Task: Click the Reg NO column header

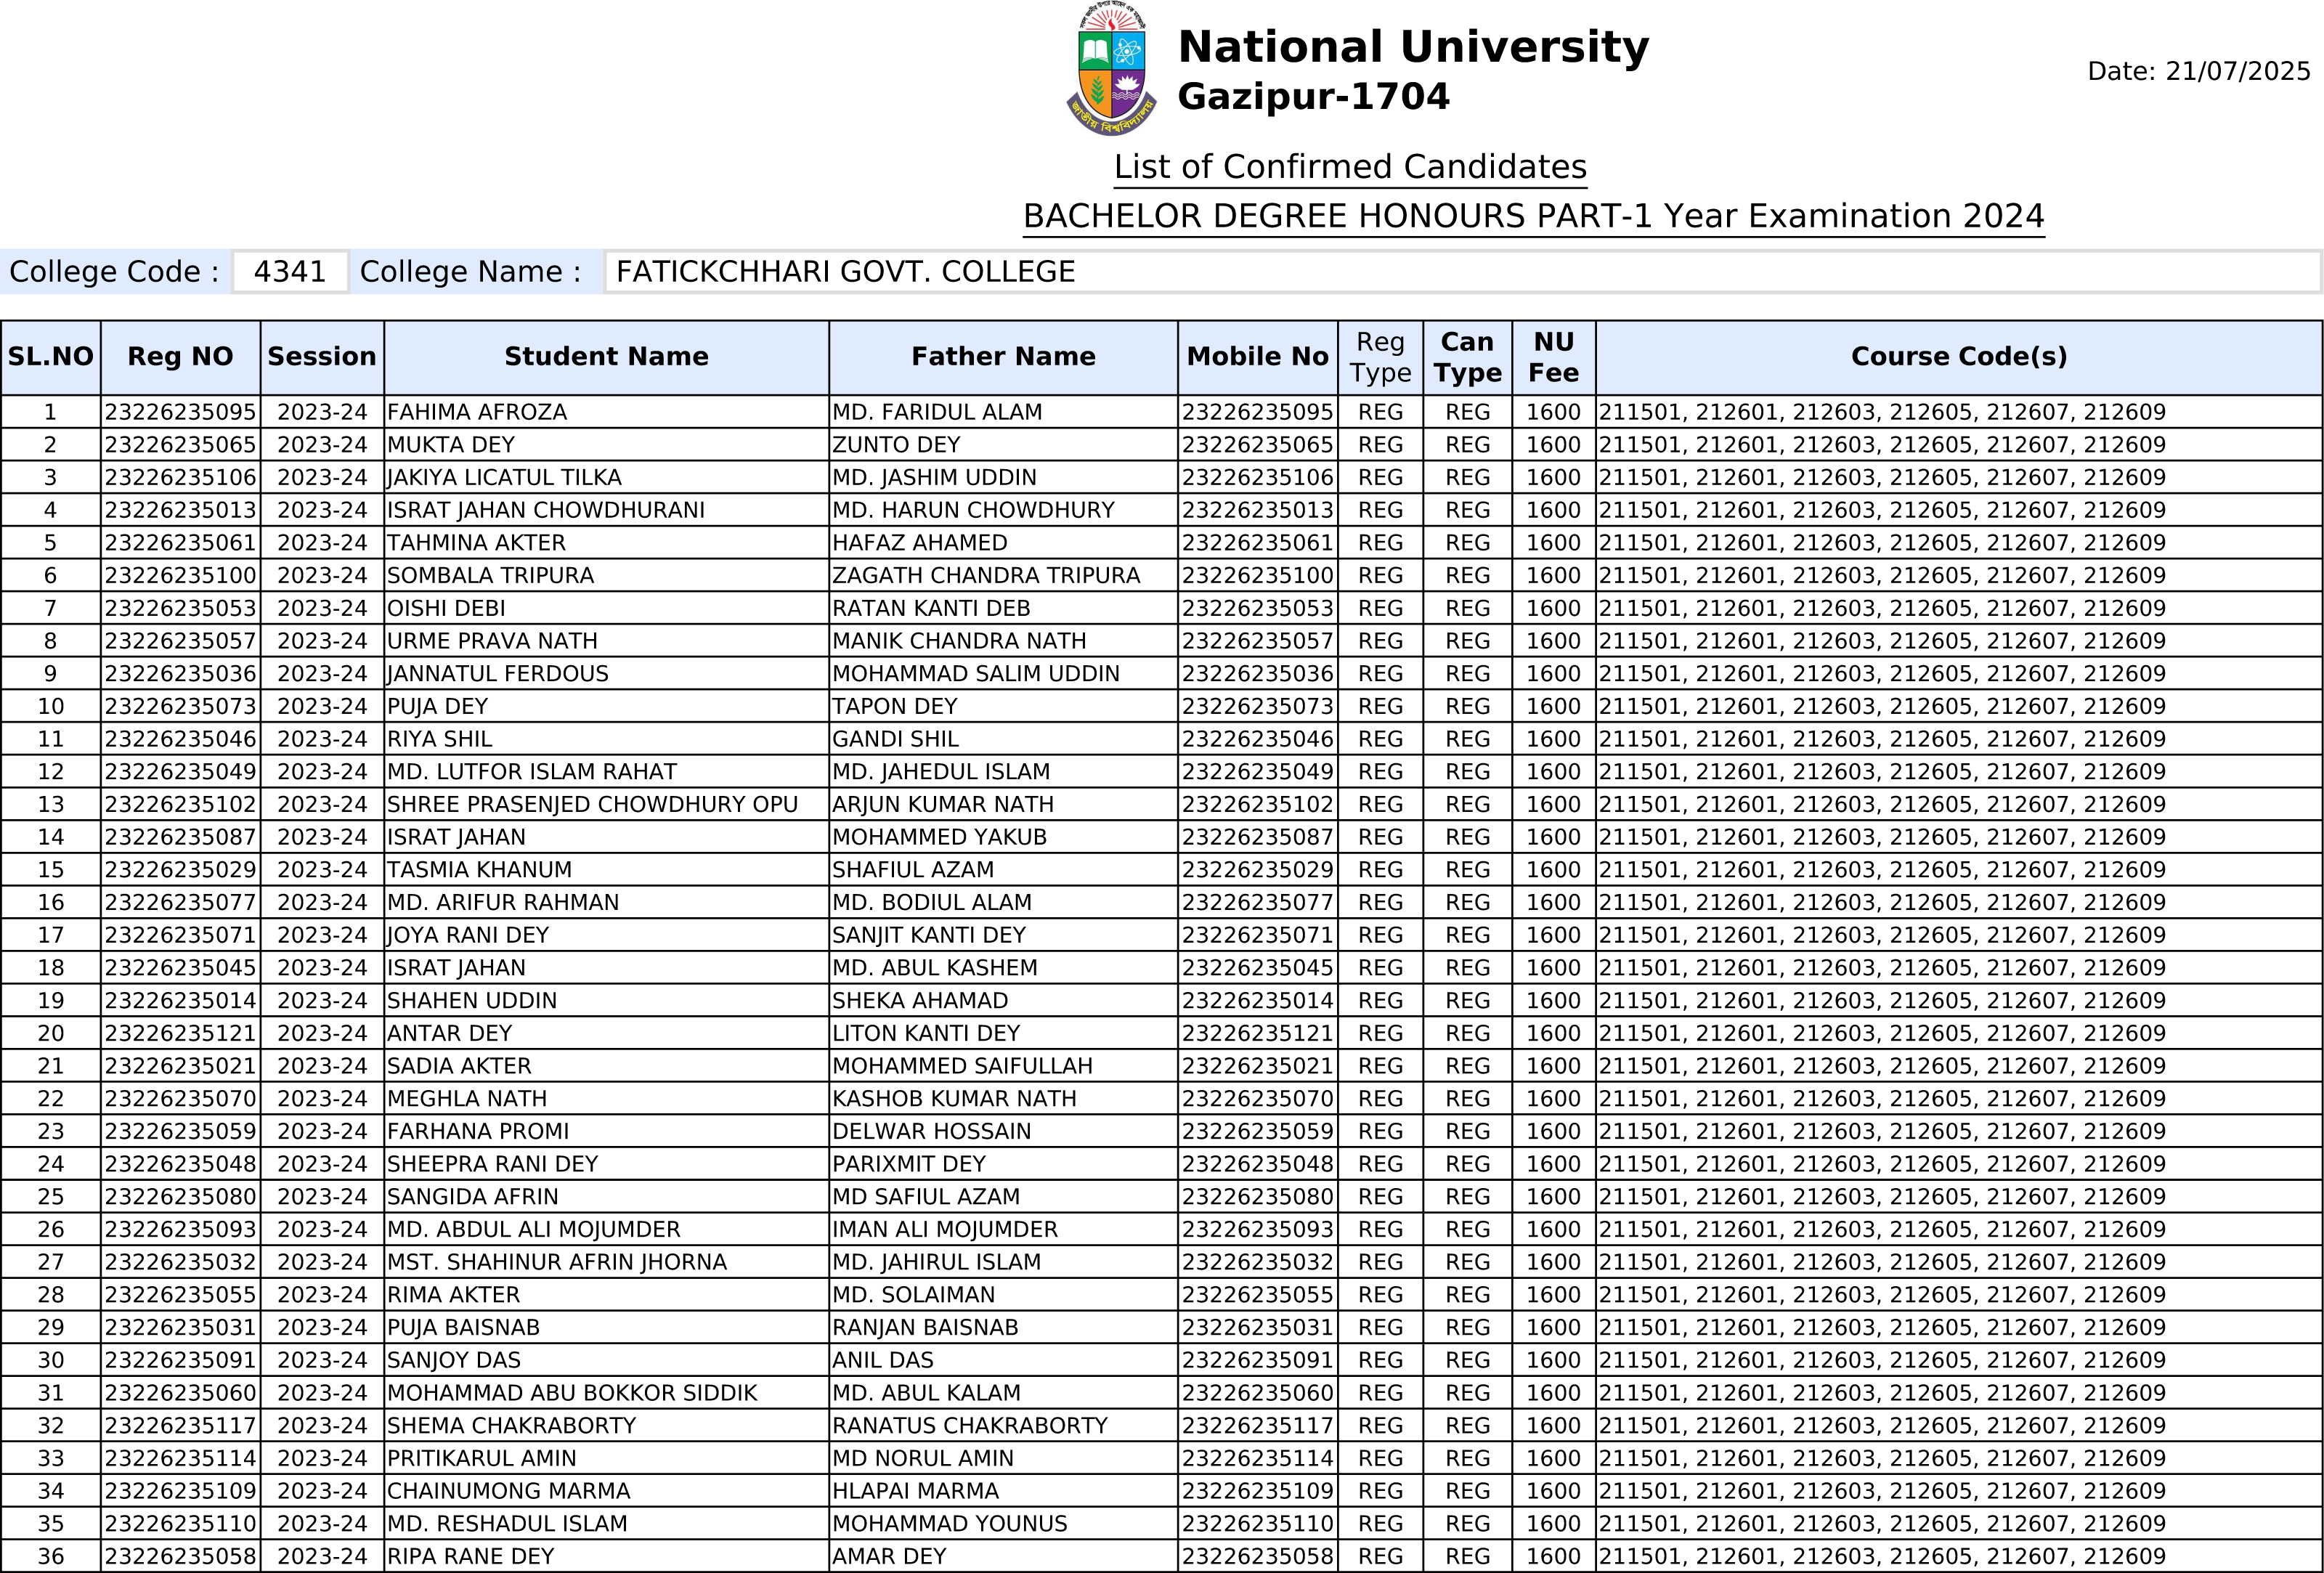Action: 180,357
